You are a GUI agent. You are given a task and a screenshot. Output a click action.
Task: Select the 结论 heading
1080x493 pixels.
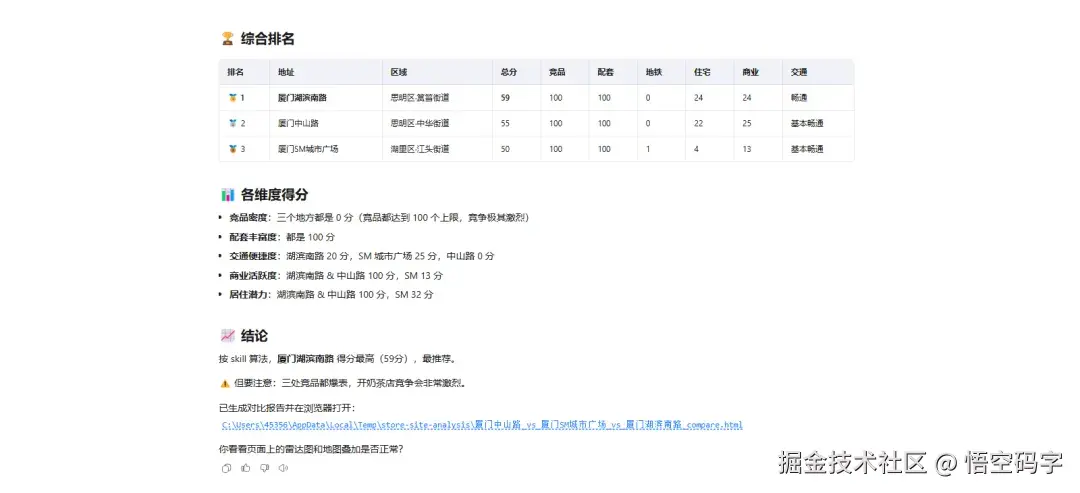(254, 336)
